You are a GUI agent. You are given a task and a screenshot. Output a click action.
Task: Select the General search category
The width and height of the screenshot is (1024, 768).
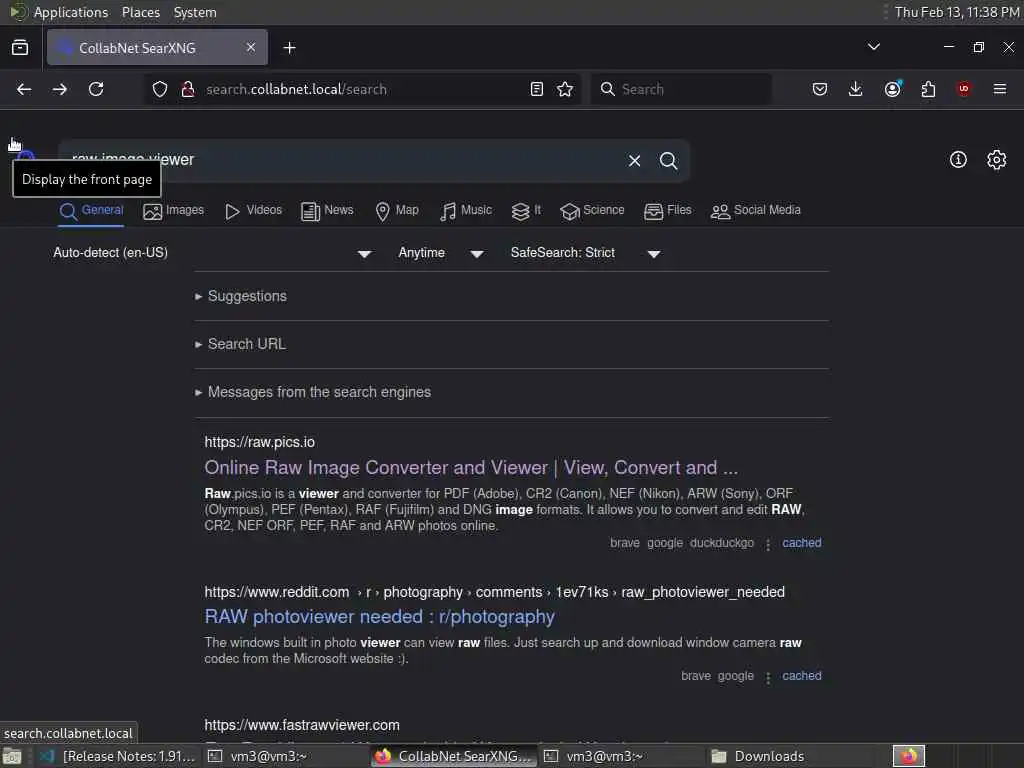pyautogui.click(x=91, y=211)
